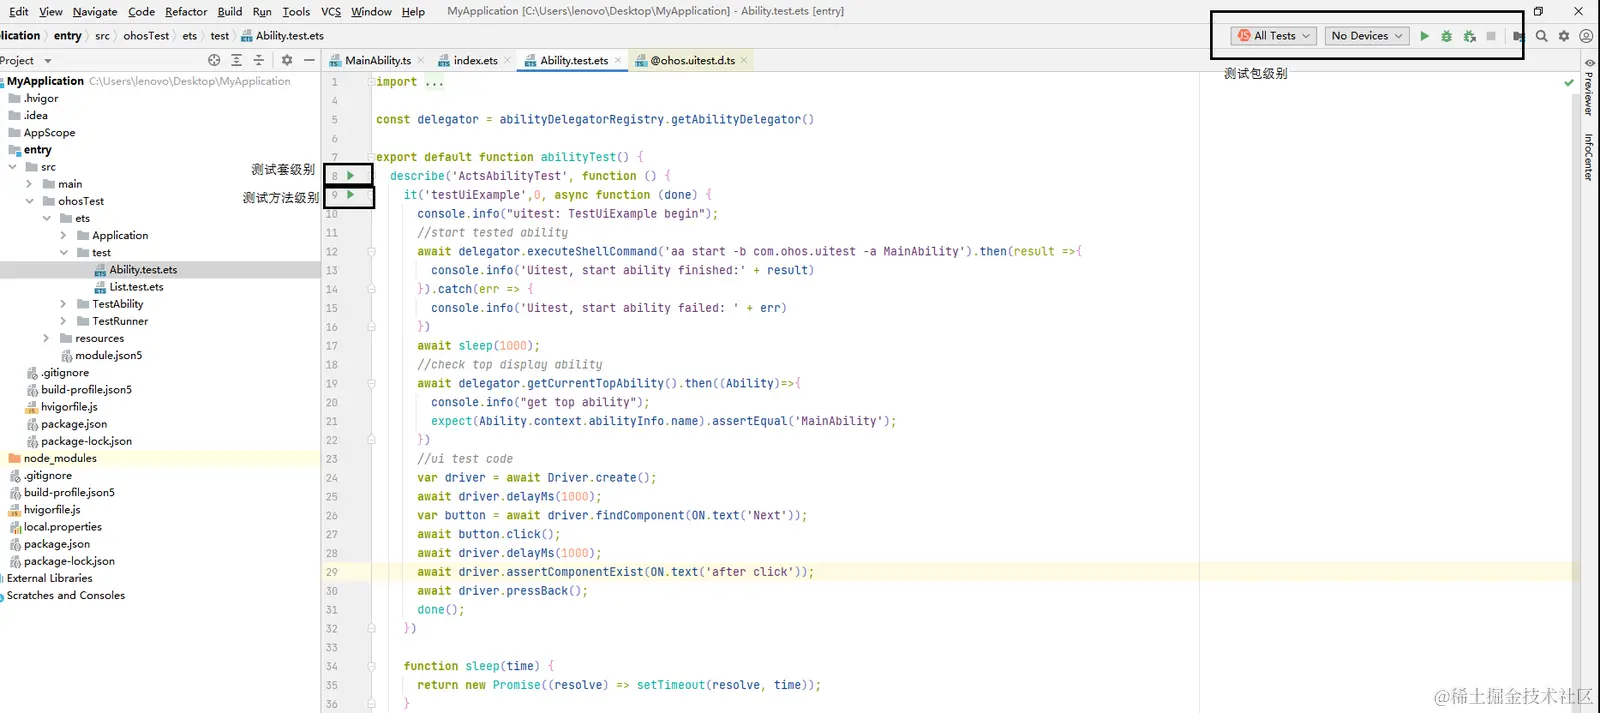Switch to the index.ets tab
1600x713 pixels.
(x=475, y=60)
